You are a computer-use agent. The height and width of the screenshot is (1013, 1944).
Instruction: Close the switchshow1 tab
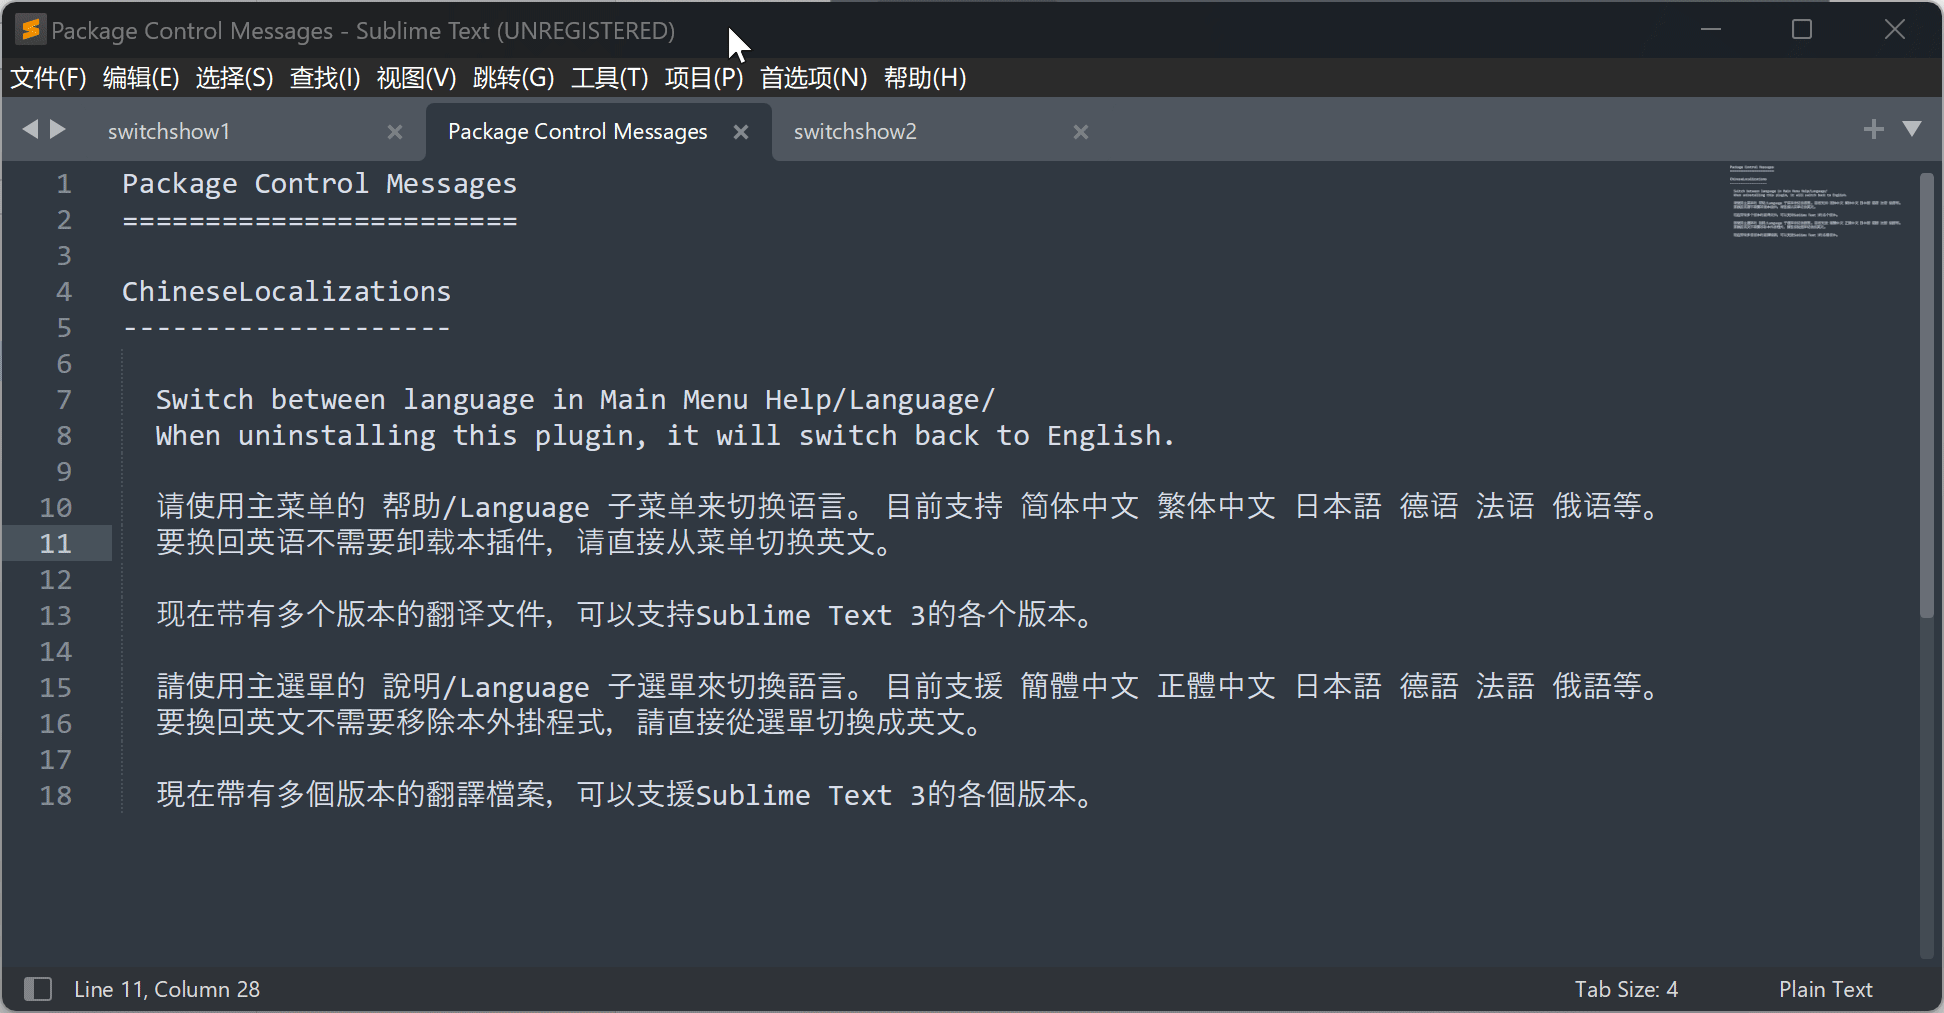(395, 132)
